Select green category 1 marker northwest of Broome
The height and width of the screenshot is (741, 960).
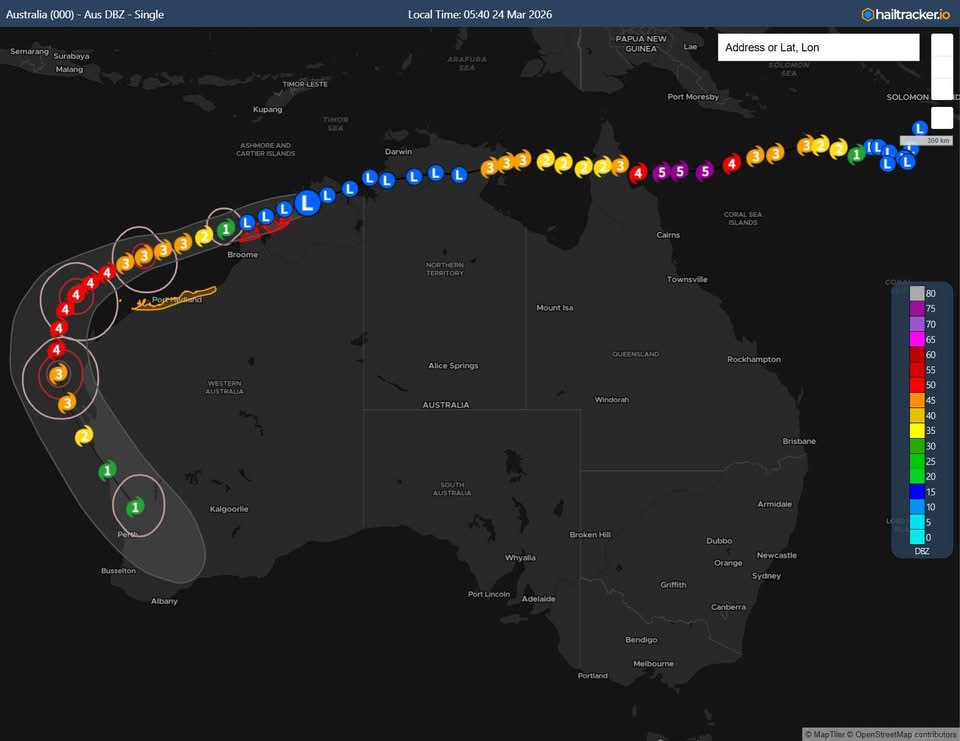(x=226, y=229)
